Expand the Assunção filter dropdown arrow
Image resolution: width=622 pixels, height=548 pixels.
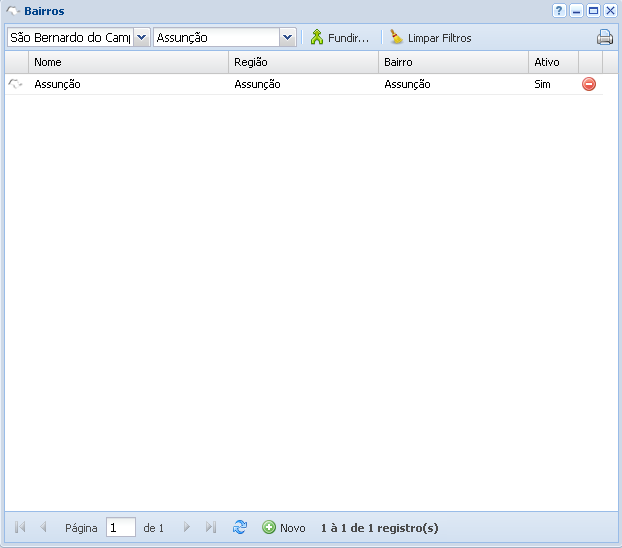pyautogui.click(x=288, y=37)
